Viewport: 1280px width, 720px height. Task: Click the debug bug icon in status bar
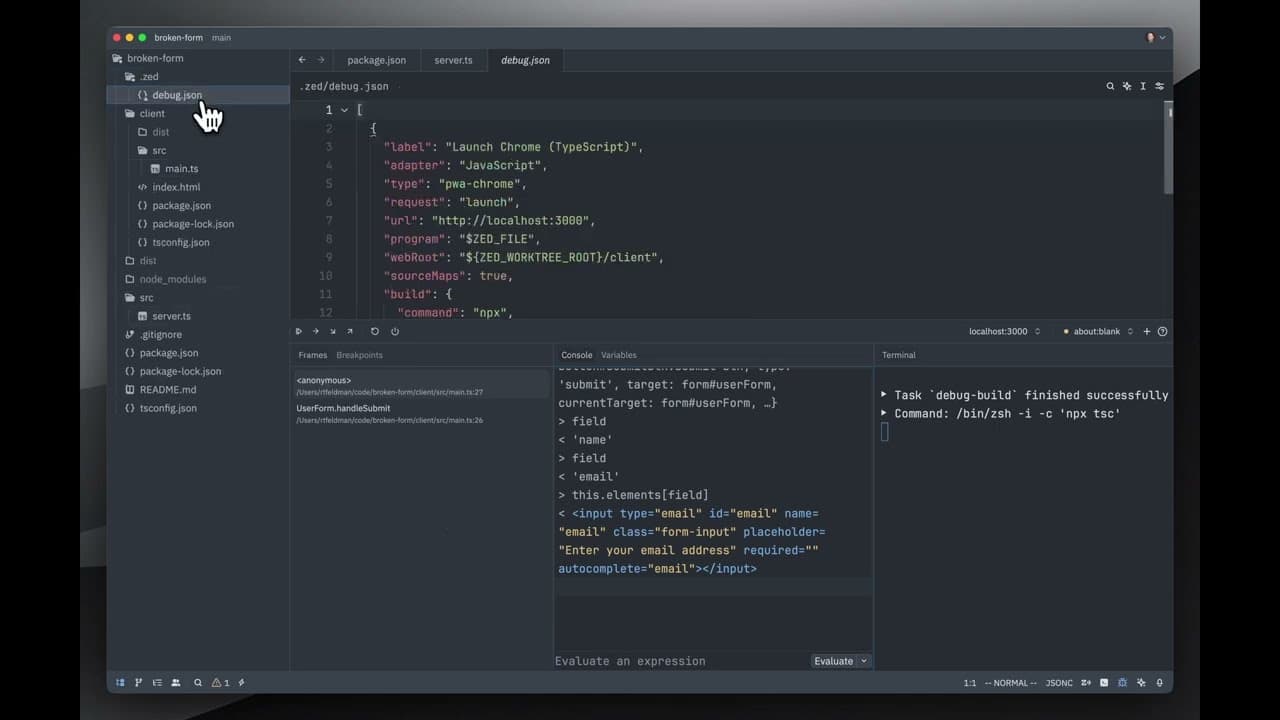click(x=1122, y=683)
